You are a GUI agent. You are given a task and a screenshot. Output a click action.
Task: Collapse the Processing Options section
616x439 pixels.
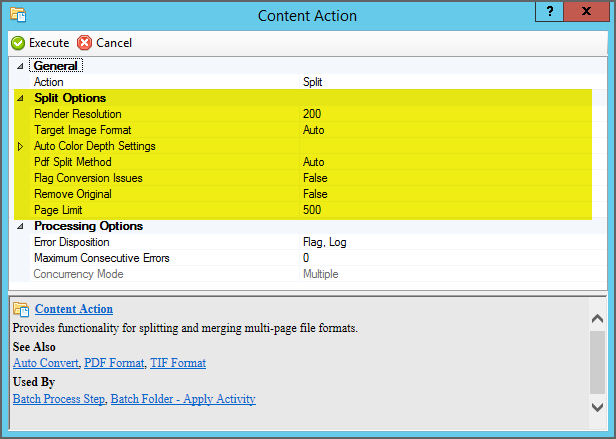pyautogui.click(x=20, y=226)
